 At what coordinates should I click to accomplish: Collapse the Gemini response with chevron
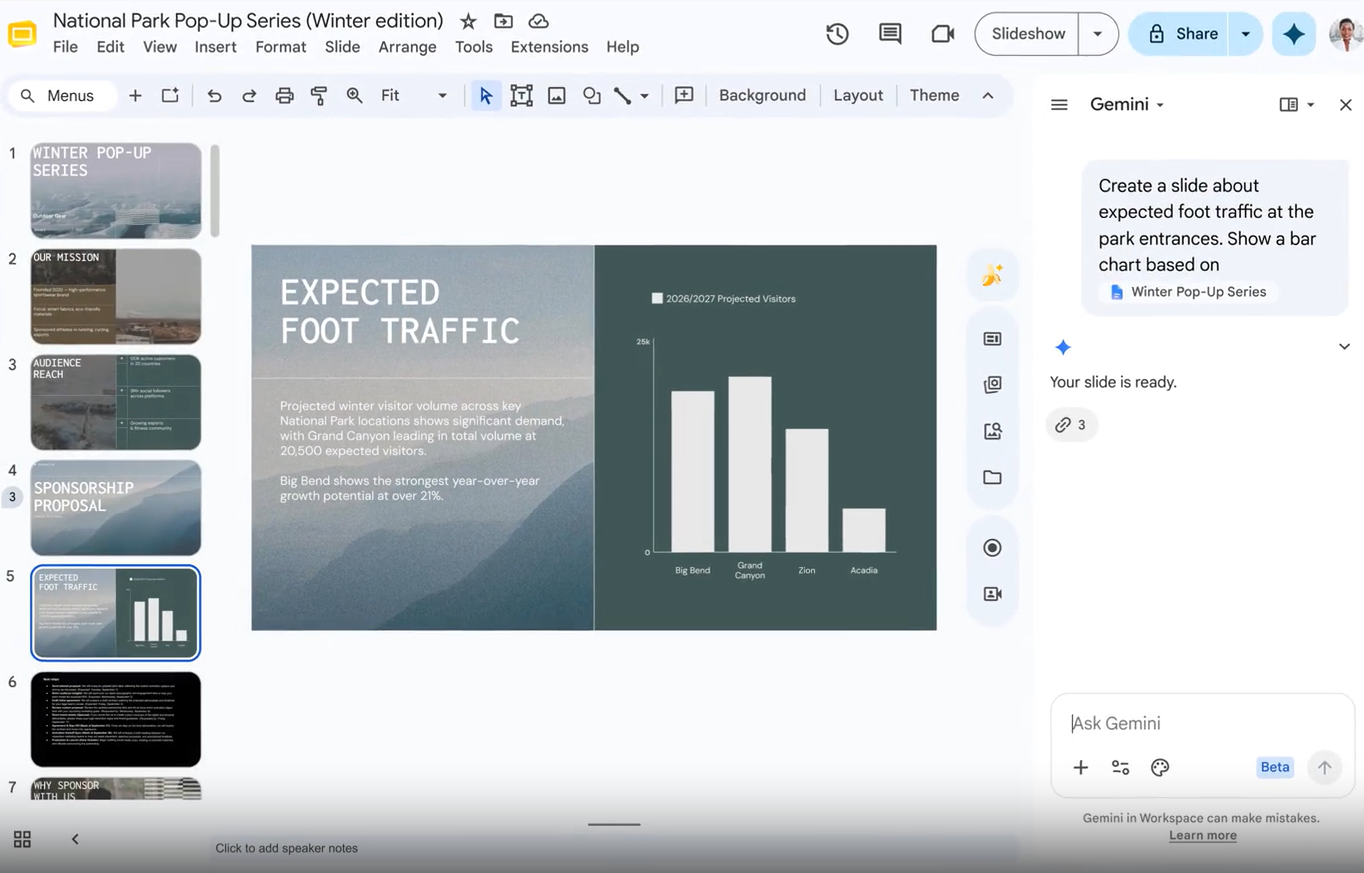tap(1345, 347)
